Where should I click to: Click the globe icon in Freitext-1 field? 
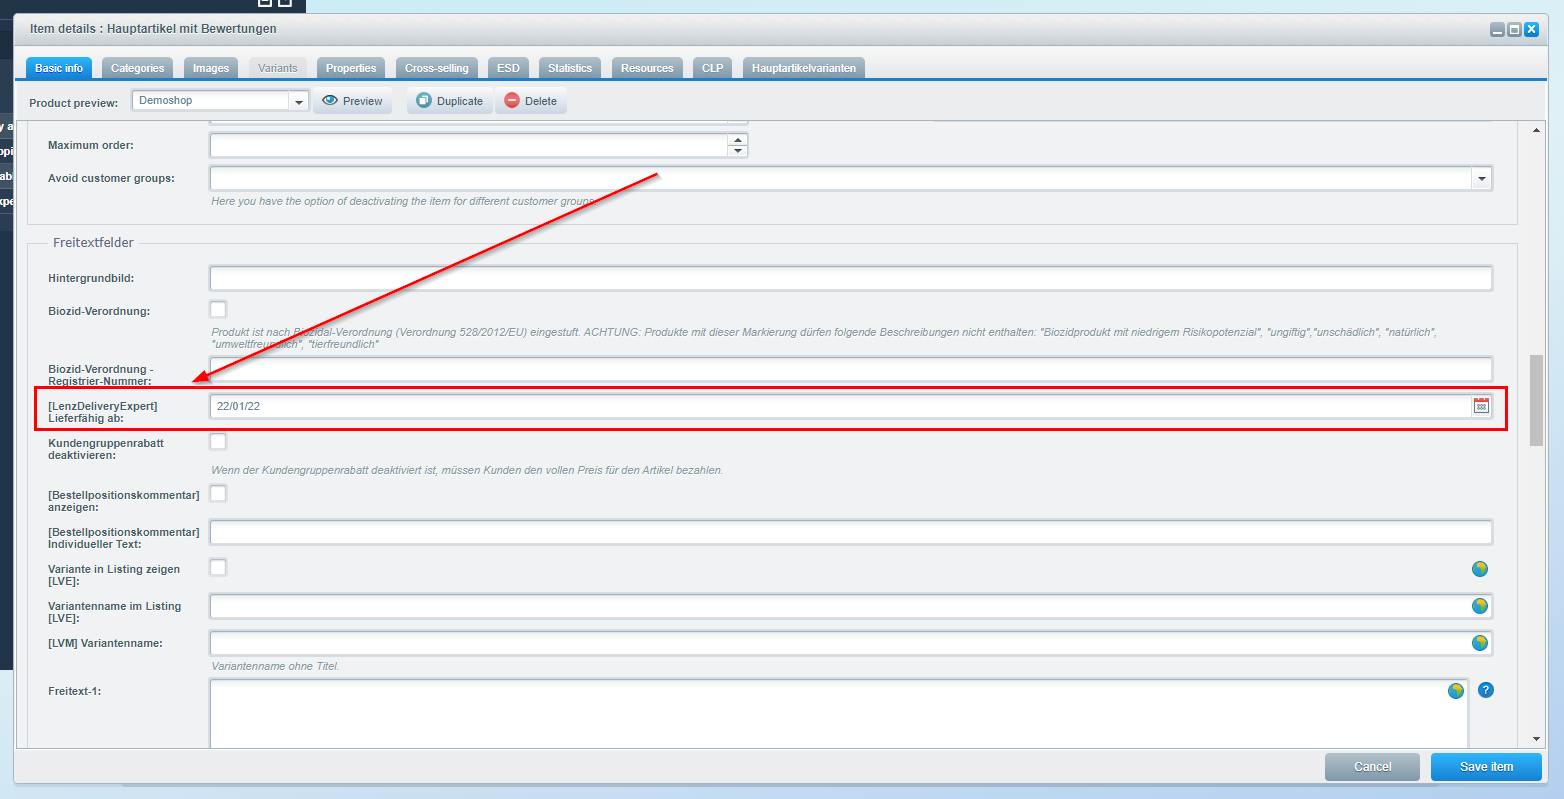pyautogui.click(x=1456, y=691)
